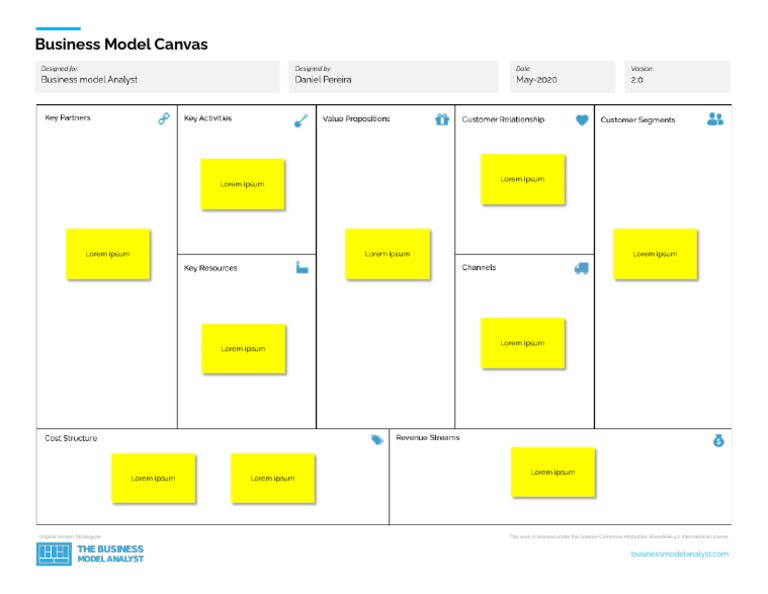Click the Date field showing May-2020
The width and height of the screenshot is (768, 594).
(562, 76)
